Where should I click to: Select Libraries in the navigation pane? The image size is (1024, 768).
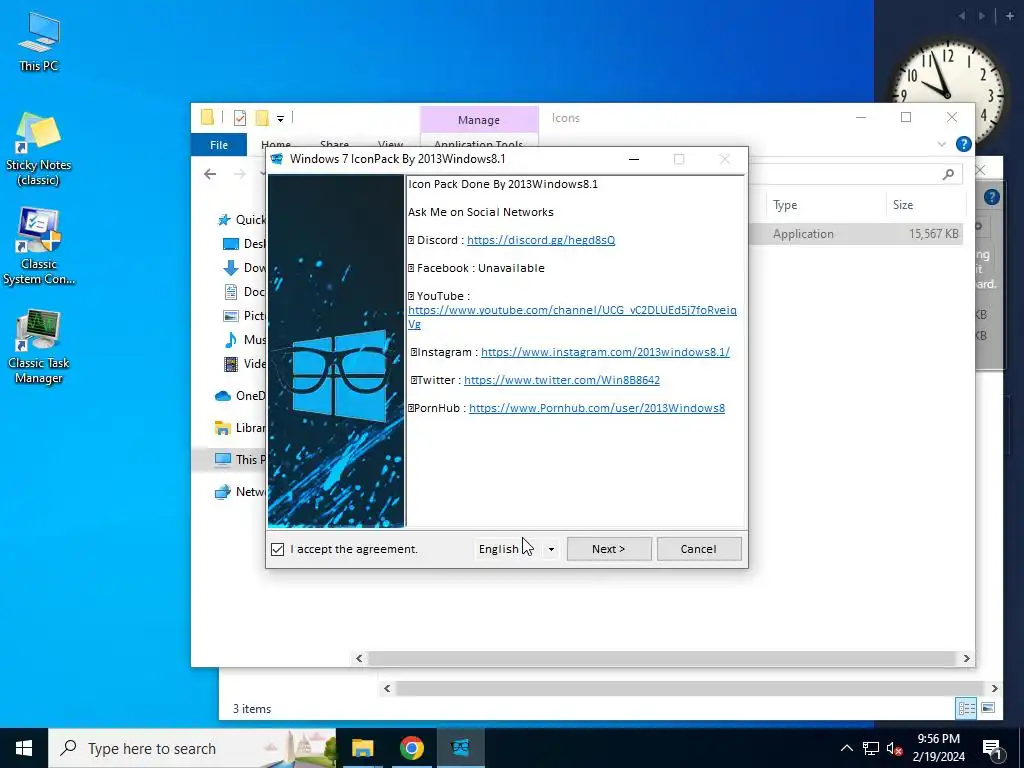pos(240,428)
